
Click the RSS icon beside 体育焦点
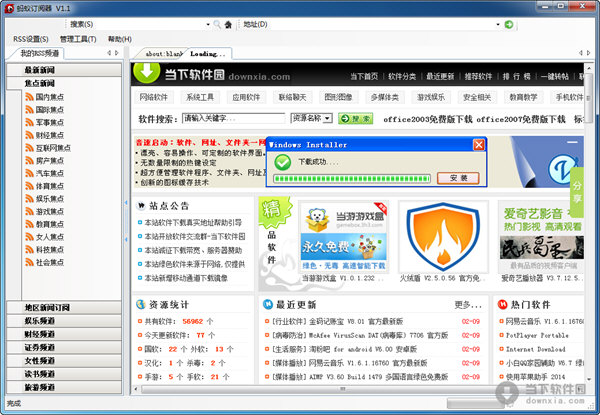(x=29, y=186)
